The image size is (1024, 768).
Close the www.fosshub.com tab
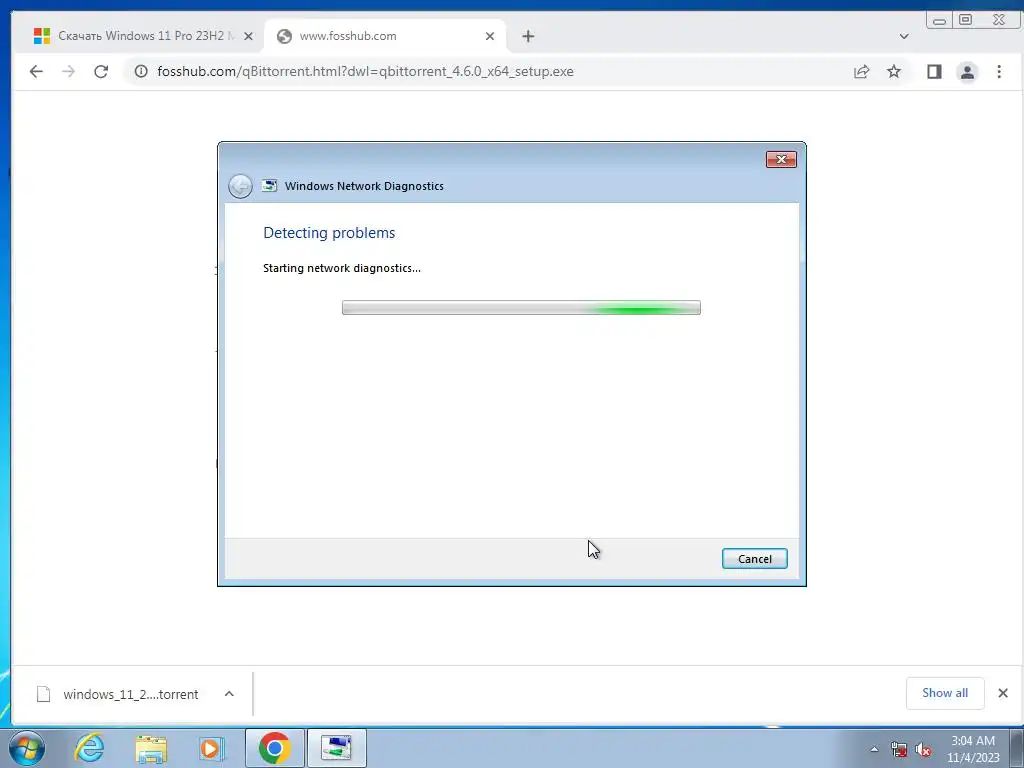click(x=490, y=37)
